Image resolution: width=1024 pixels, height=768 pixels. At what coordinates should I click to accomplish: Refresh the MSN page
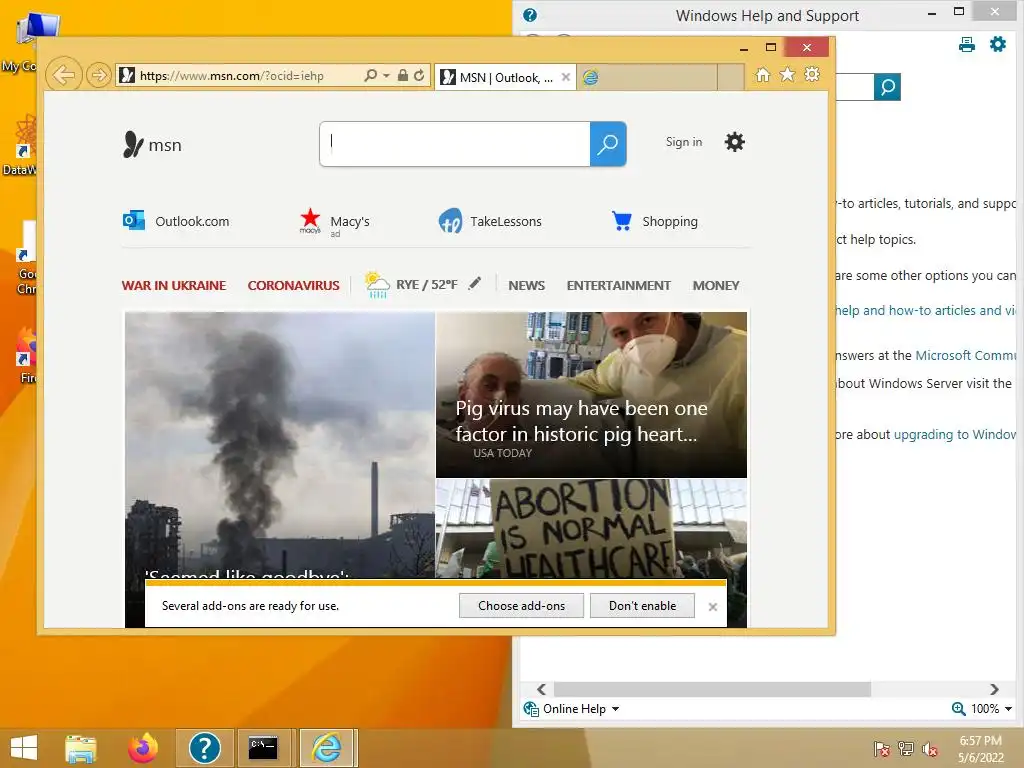tap(419, 76)
